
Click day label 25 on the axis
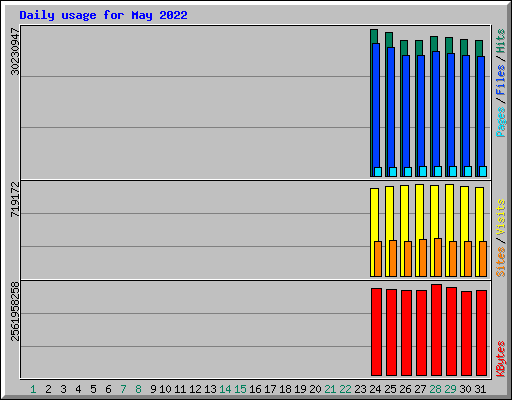(x=390, y=389)
